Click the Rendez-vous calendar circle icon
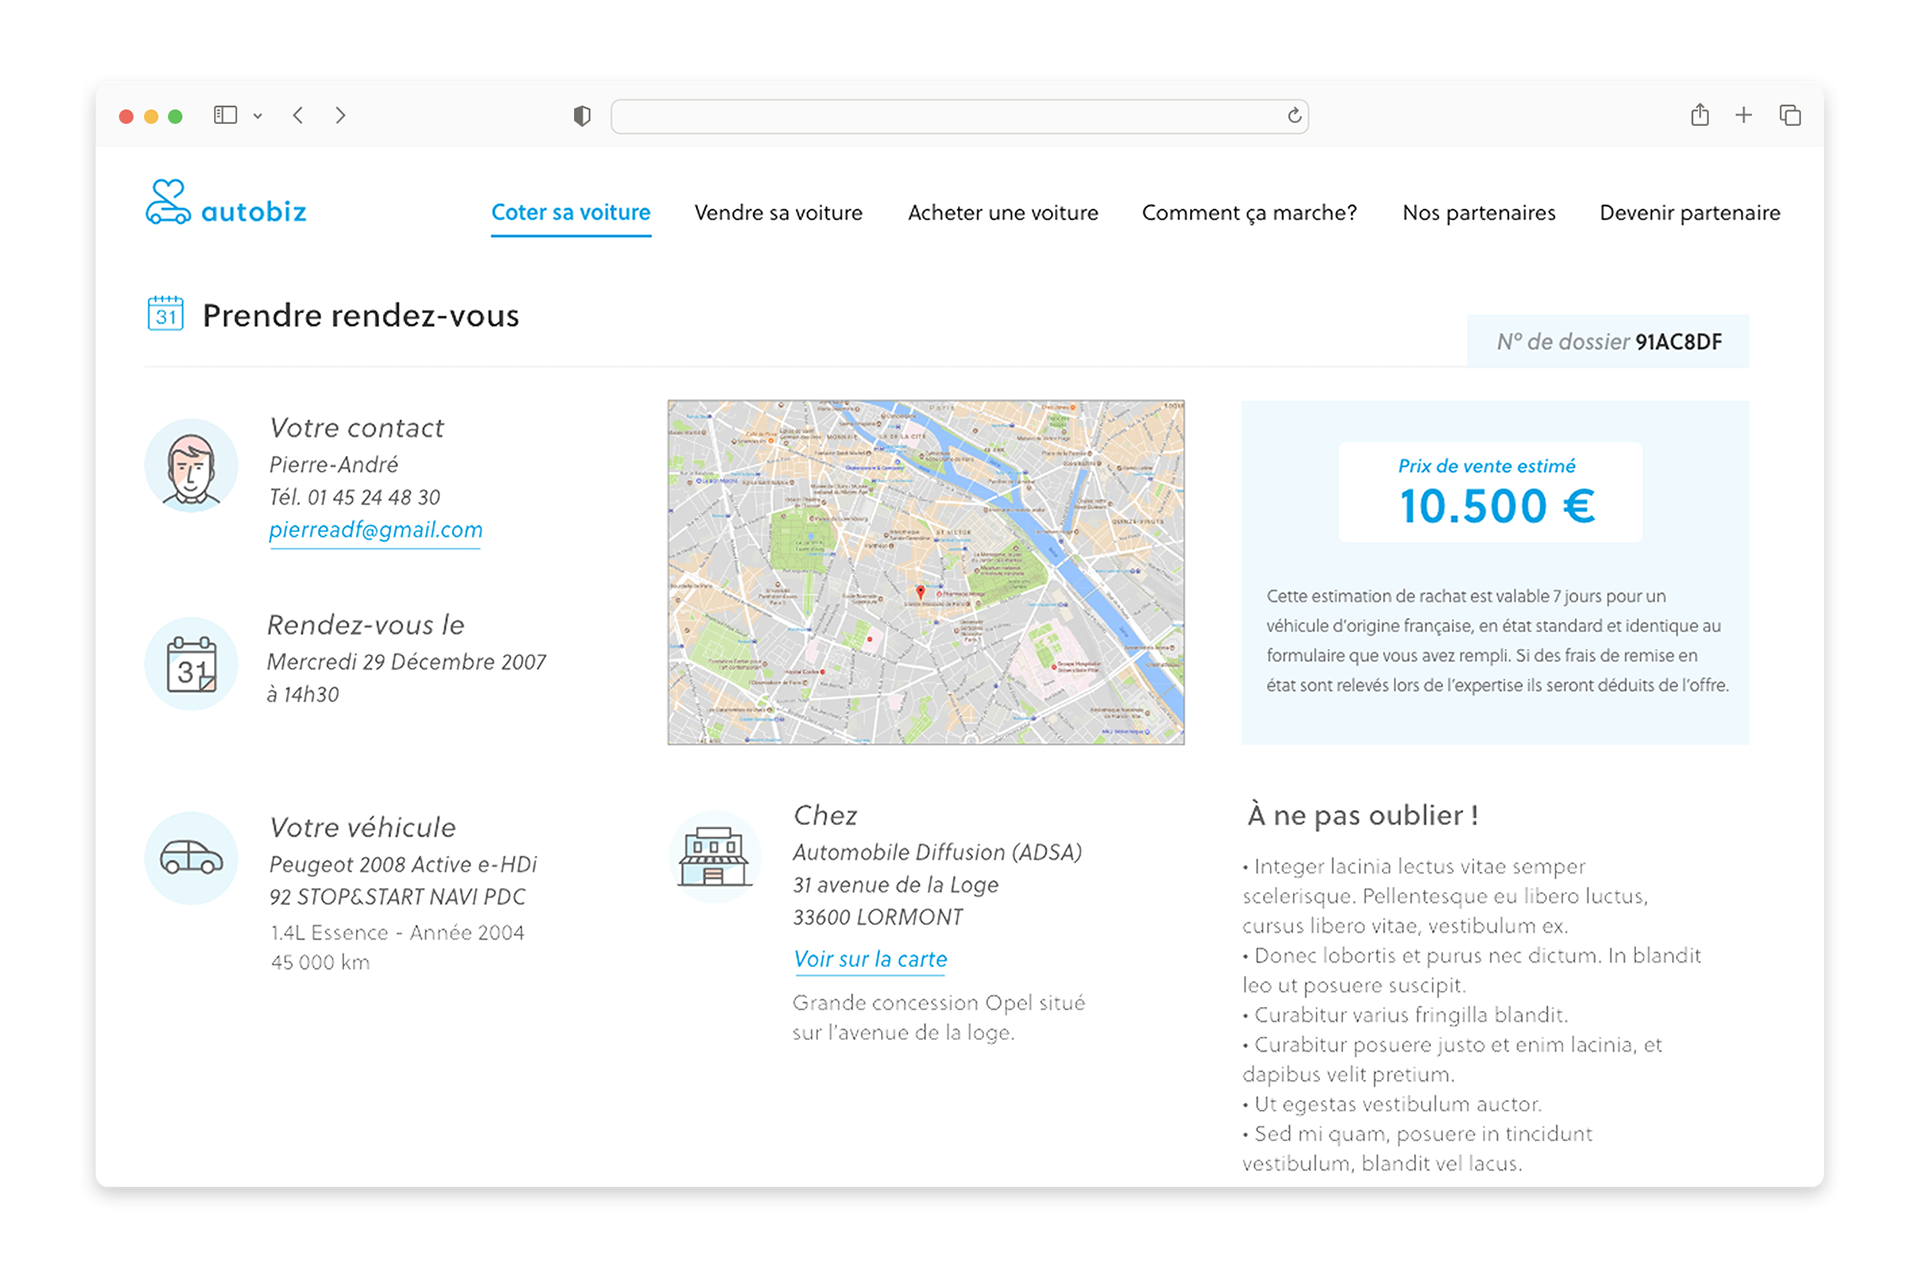The image size is (1920, 1280). (x=191, y=664)
